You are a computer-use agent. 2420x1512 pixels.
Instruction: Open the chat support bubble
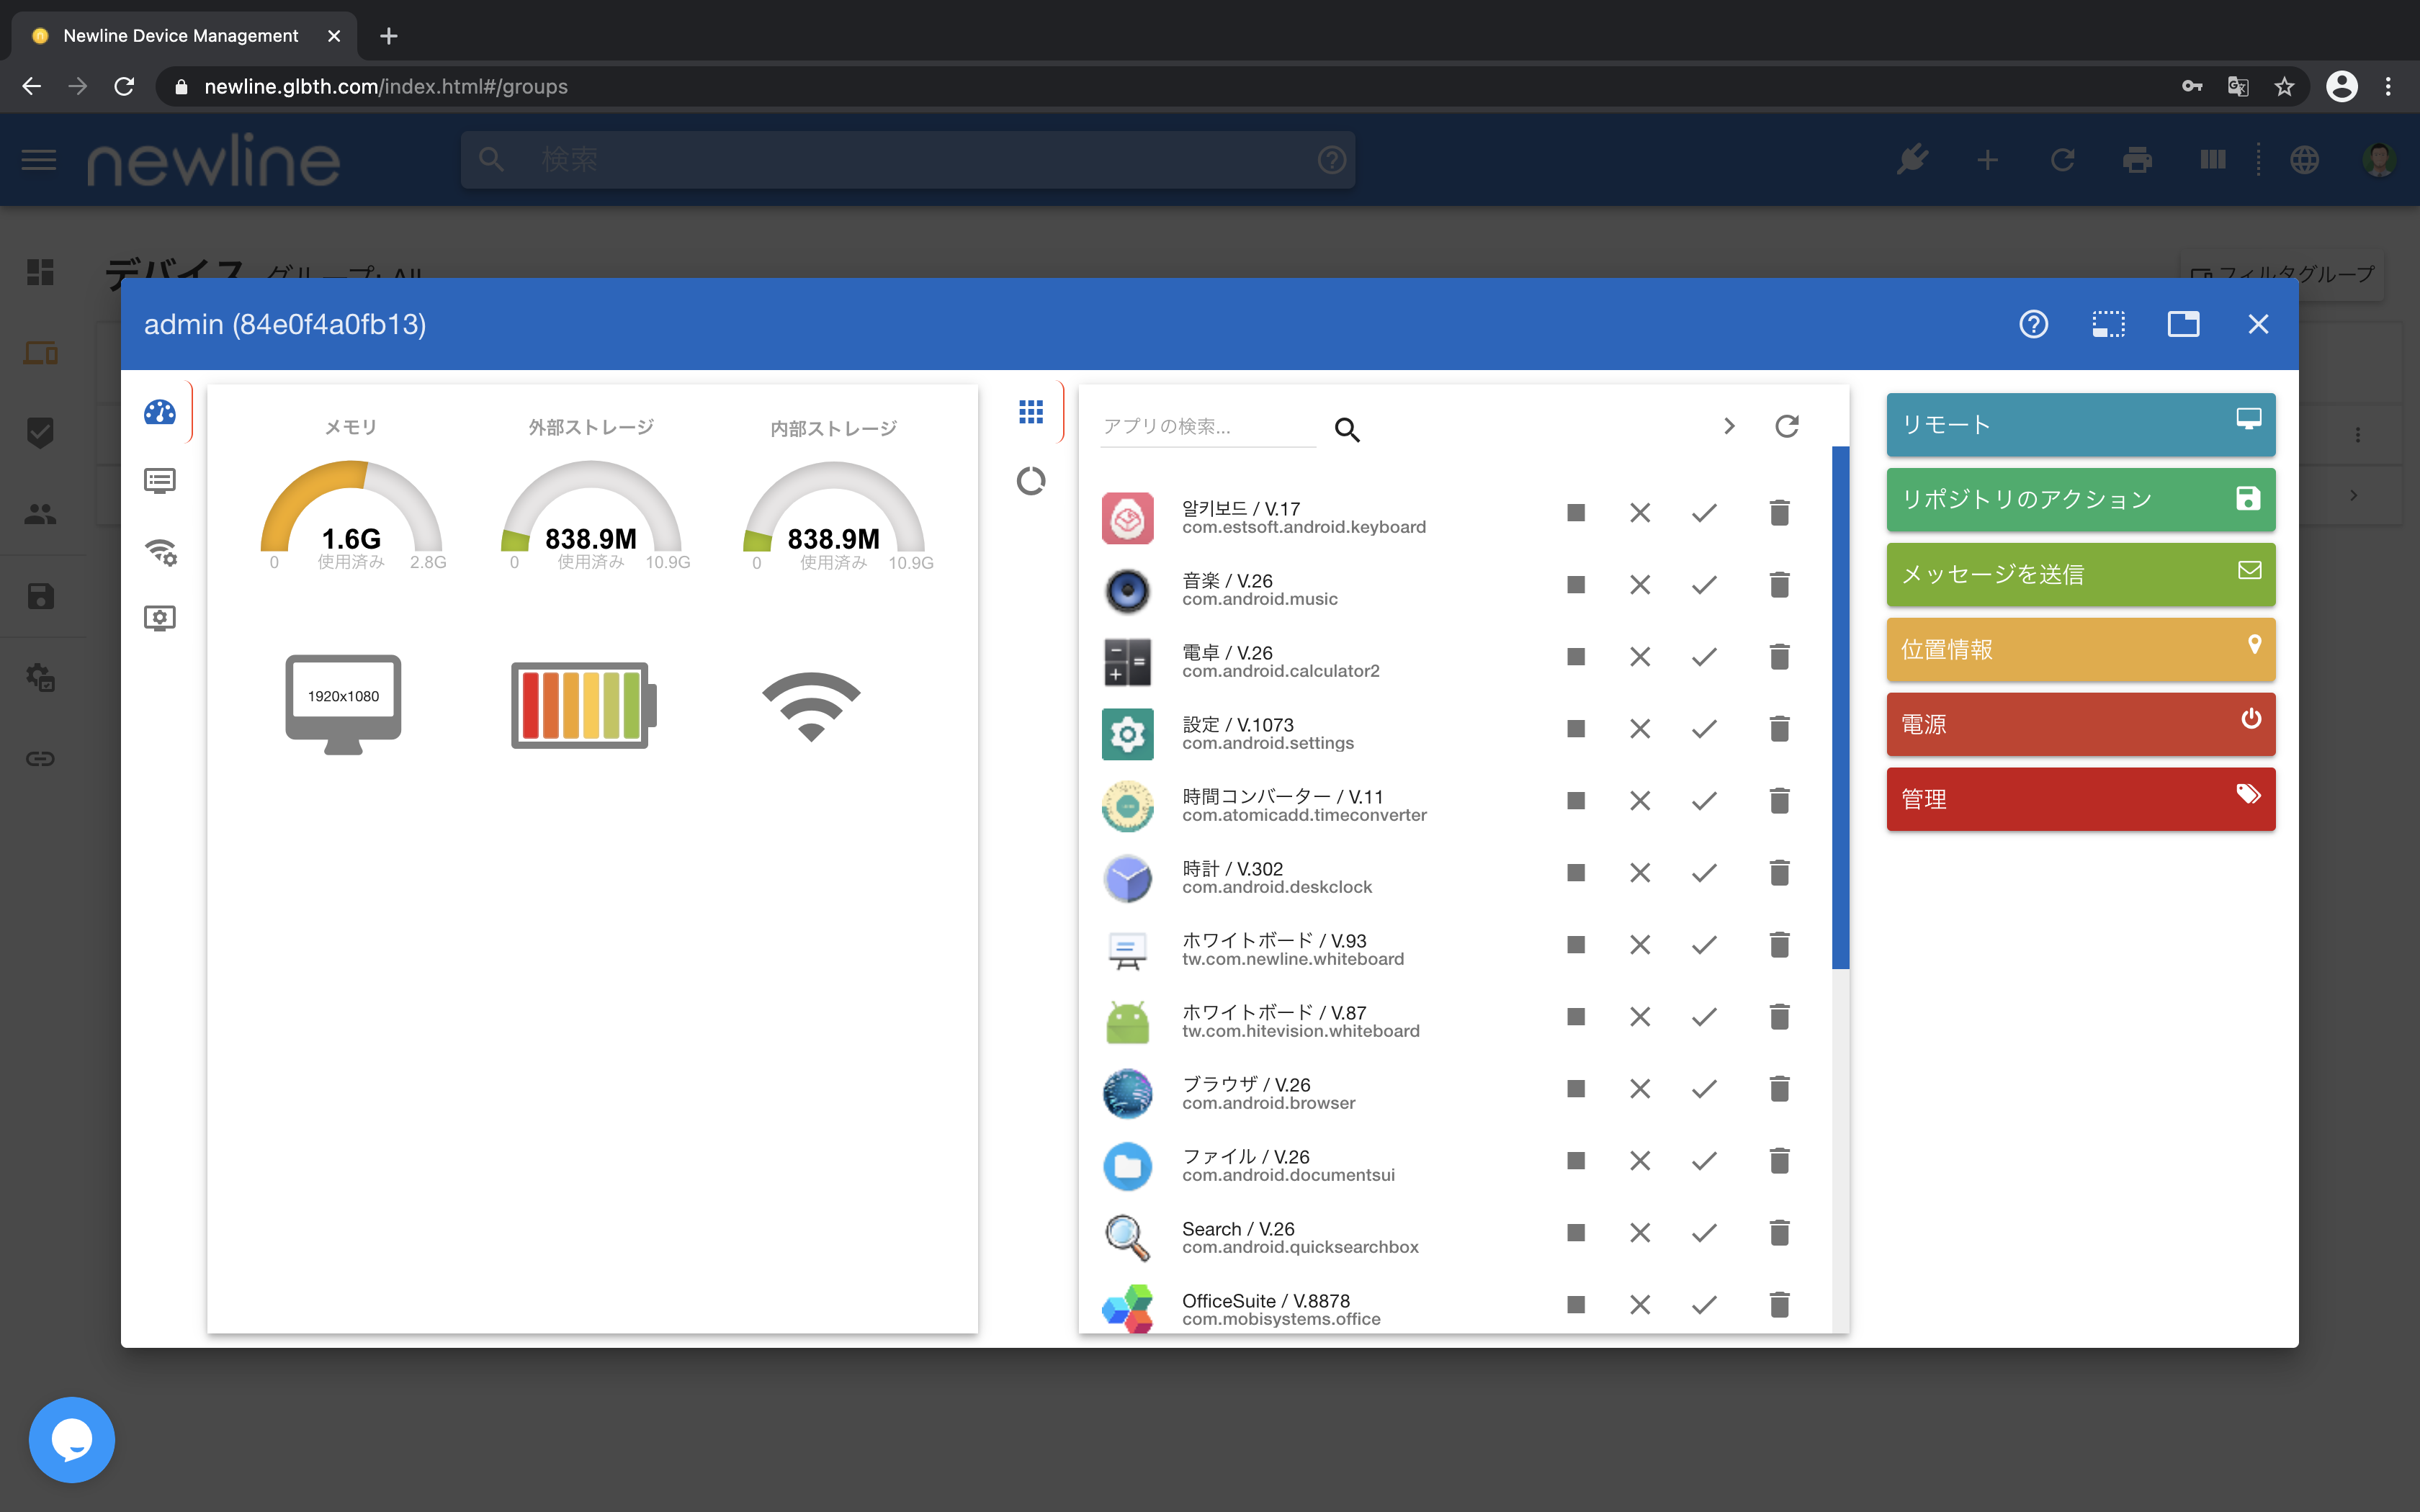tap(72, 1439)
